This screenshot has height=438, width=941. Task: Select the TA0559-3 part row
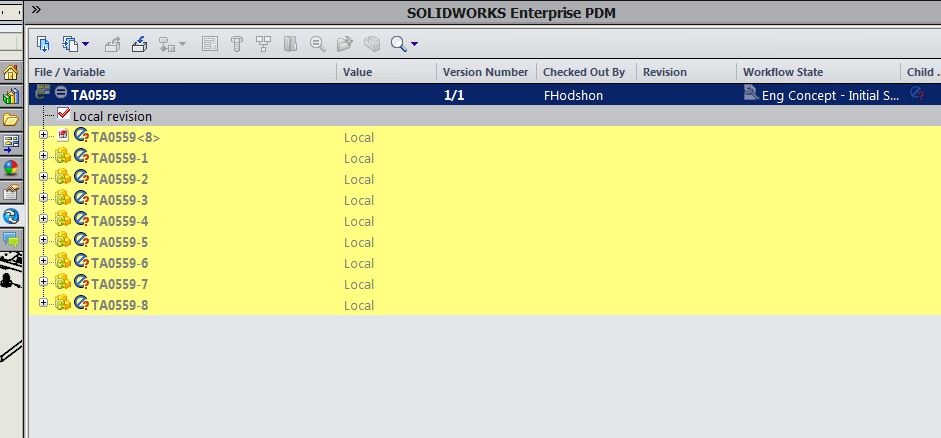point(485,200)
